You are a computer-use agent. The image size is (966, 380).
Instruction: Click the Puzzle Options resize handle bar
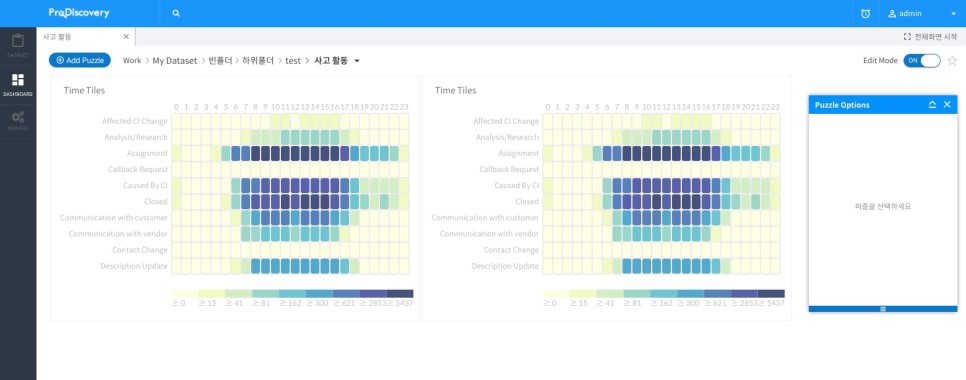pos(883,309)
